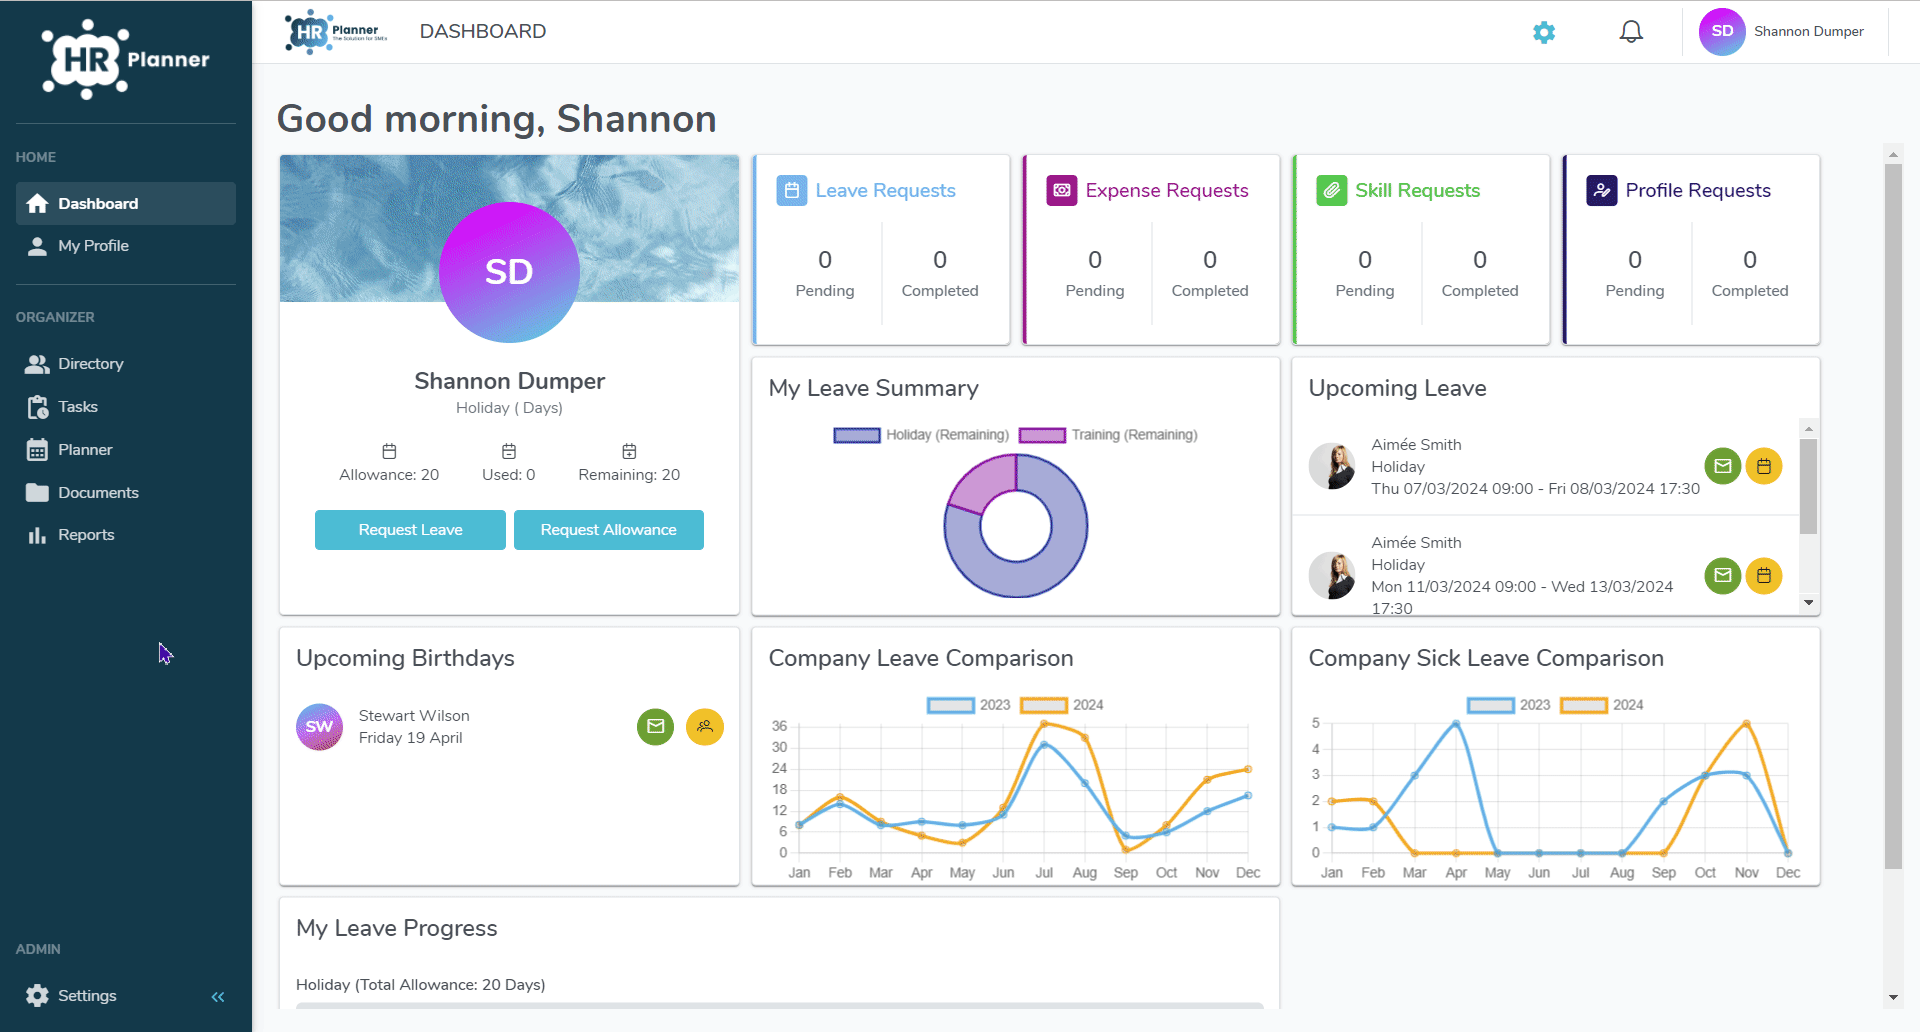Screen dimensions: 1920x1032
Task: Toggle 2024 legend in Sick Leave Comparison
Action: pyautogui.click(x=1602, y=705)
